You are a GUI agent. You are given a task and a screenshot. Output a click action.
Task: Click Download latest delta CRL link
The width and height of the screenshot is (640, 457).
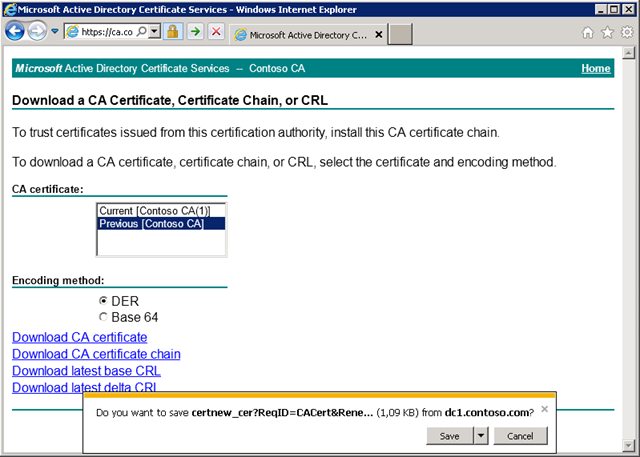pos(84,387)
